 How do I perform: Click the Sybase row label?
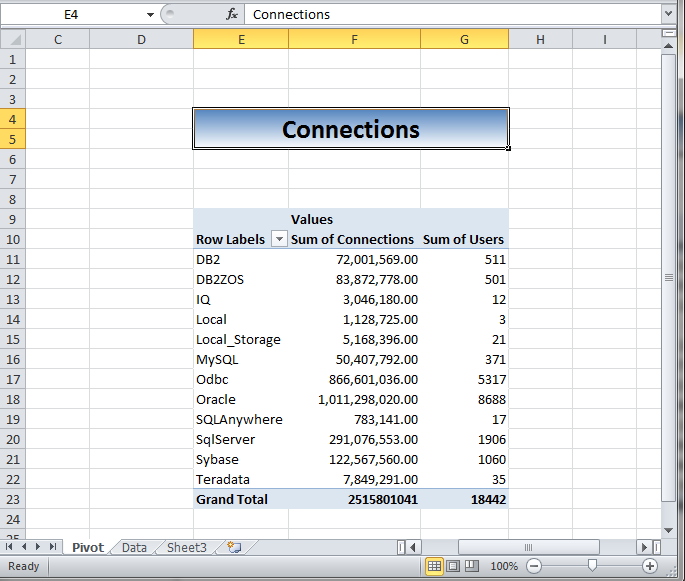217,460
